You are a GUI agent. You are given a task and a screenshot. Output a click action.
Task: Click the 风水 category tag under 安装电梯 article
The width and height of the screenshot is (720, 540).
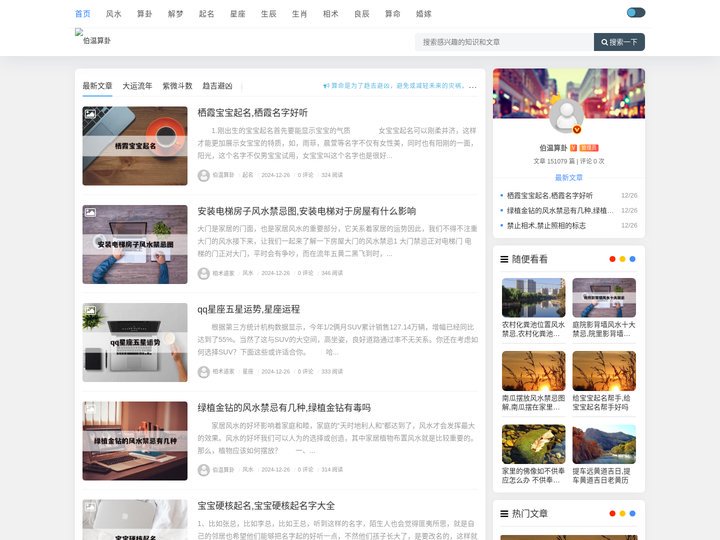(248, 273)
